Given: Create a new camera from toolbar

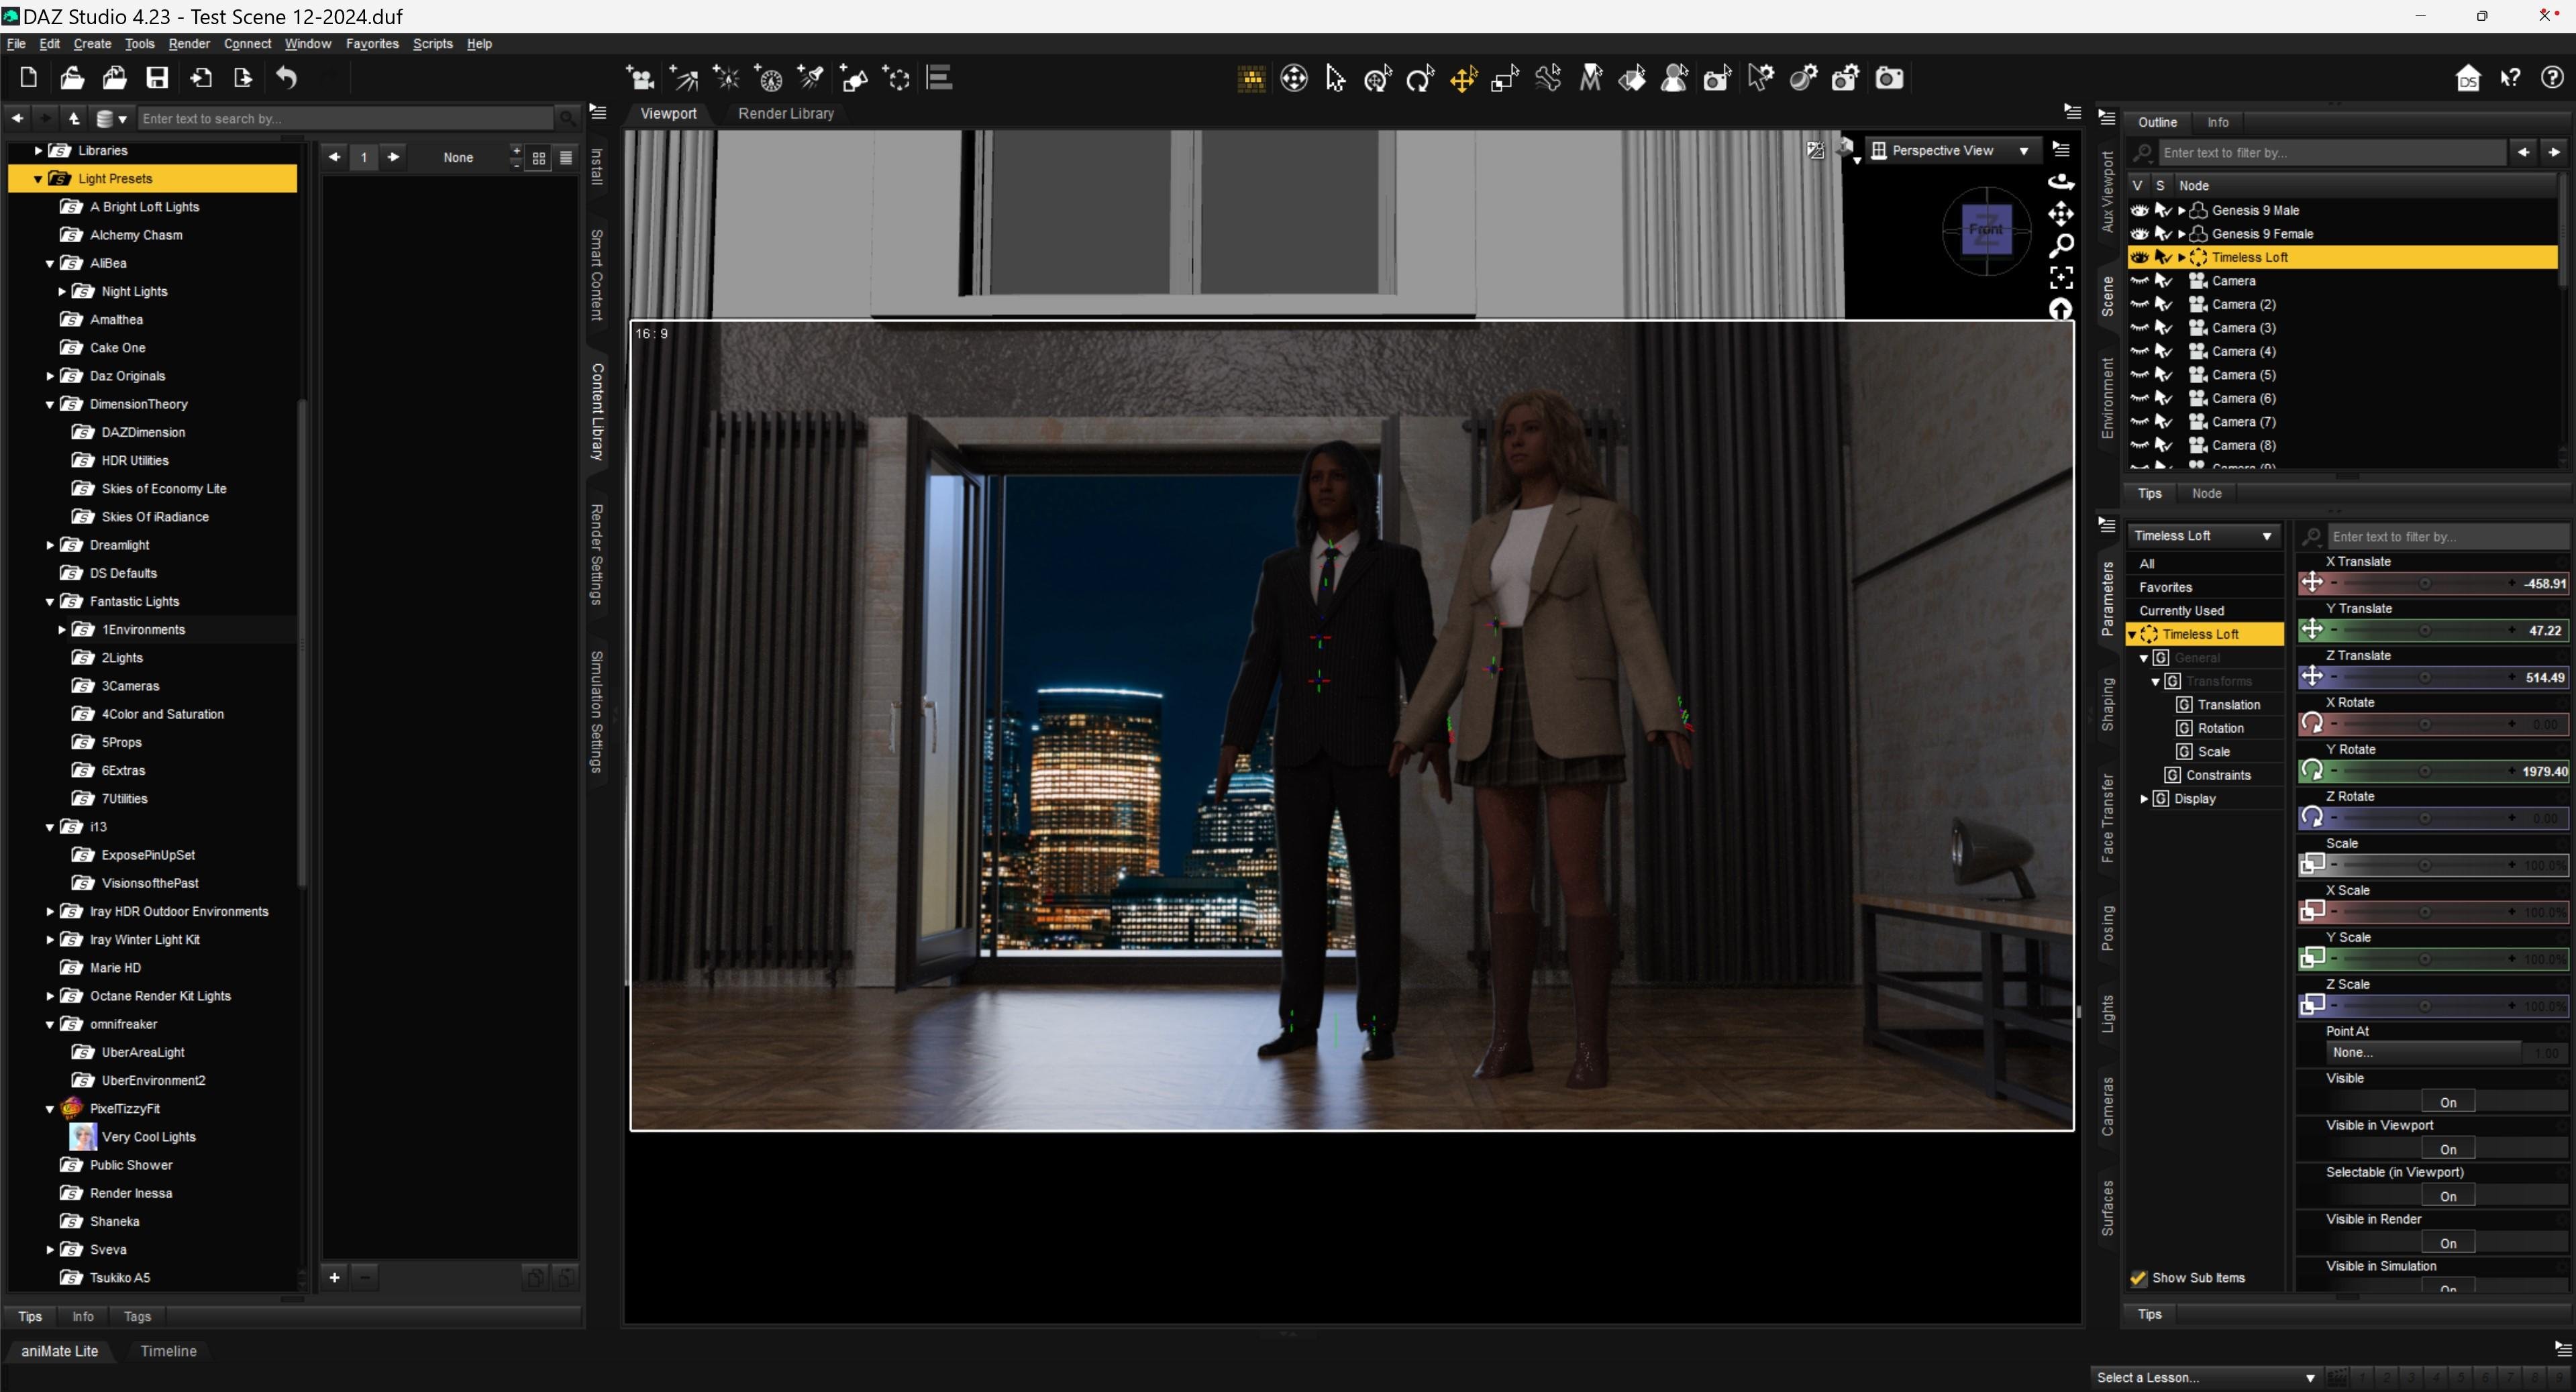Looking at the screenshot, I should [640, 78].
